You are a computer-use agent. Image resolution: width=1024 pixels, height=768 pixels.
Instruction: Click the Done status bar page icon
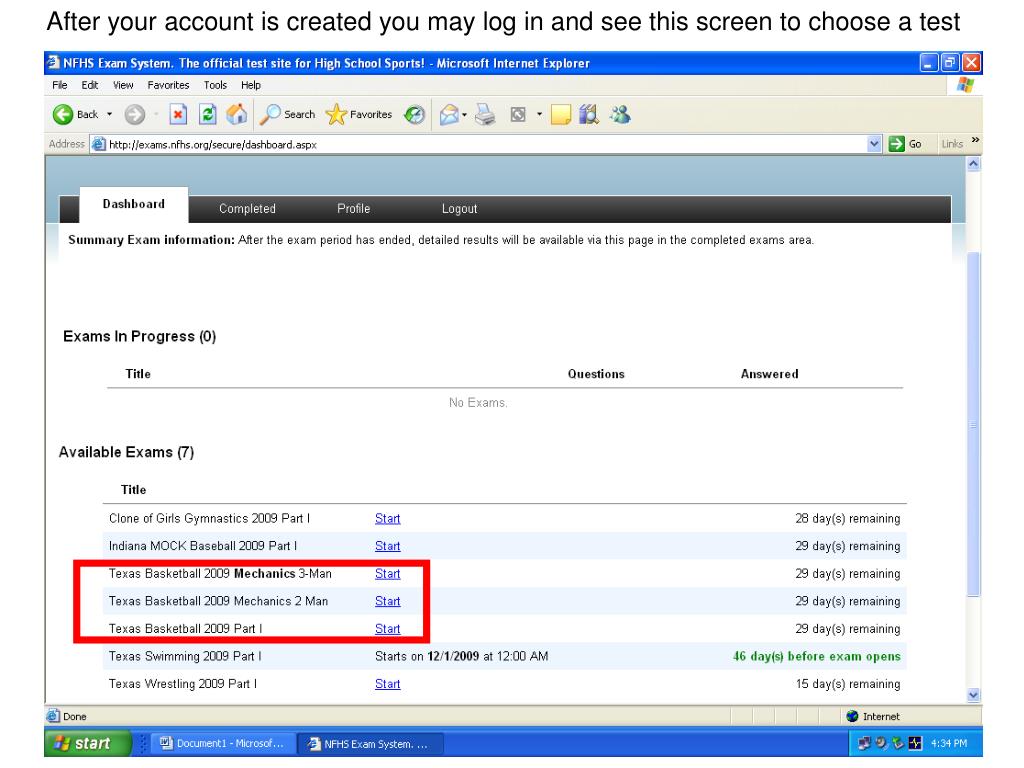click(x=53, y=716)
